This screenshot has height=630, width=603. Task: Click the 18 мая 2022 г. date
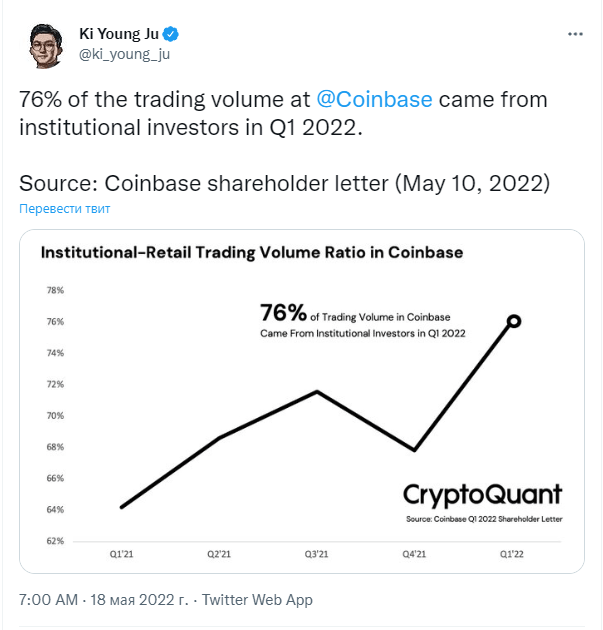(x=139, y=599)
